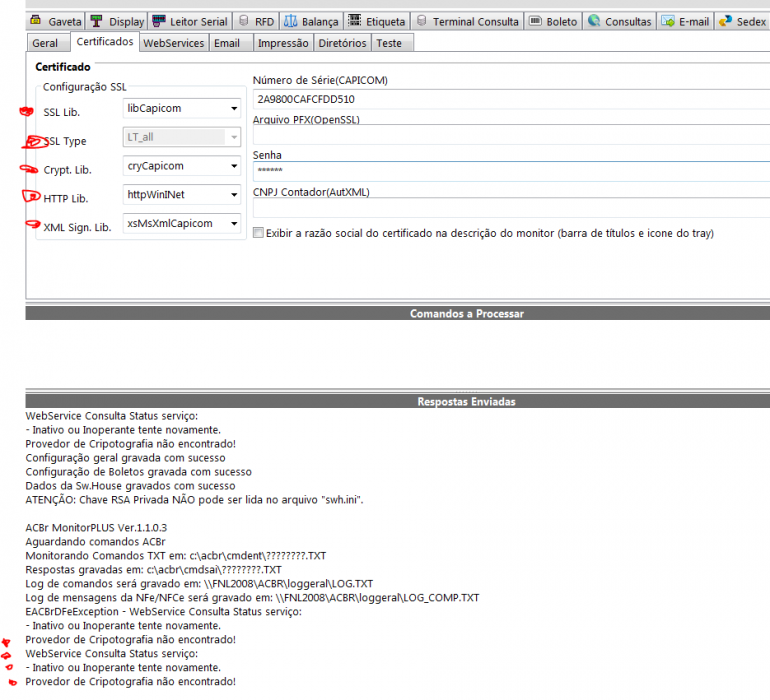770x700 pixels.
Task: Click the 'Certificado' section heading
Action: point(63,67)
